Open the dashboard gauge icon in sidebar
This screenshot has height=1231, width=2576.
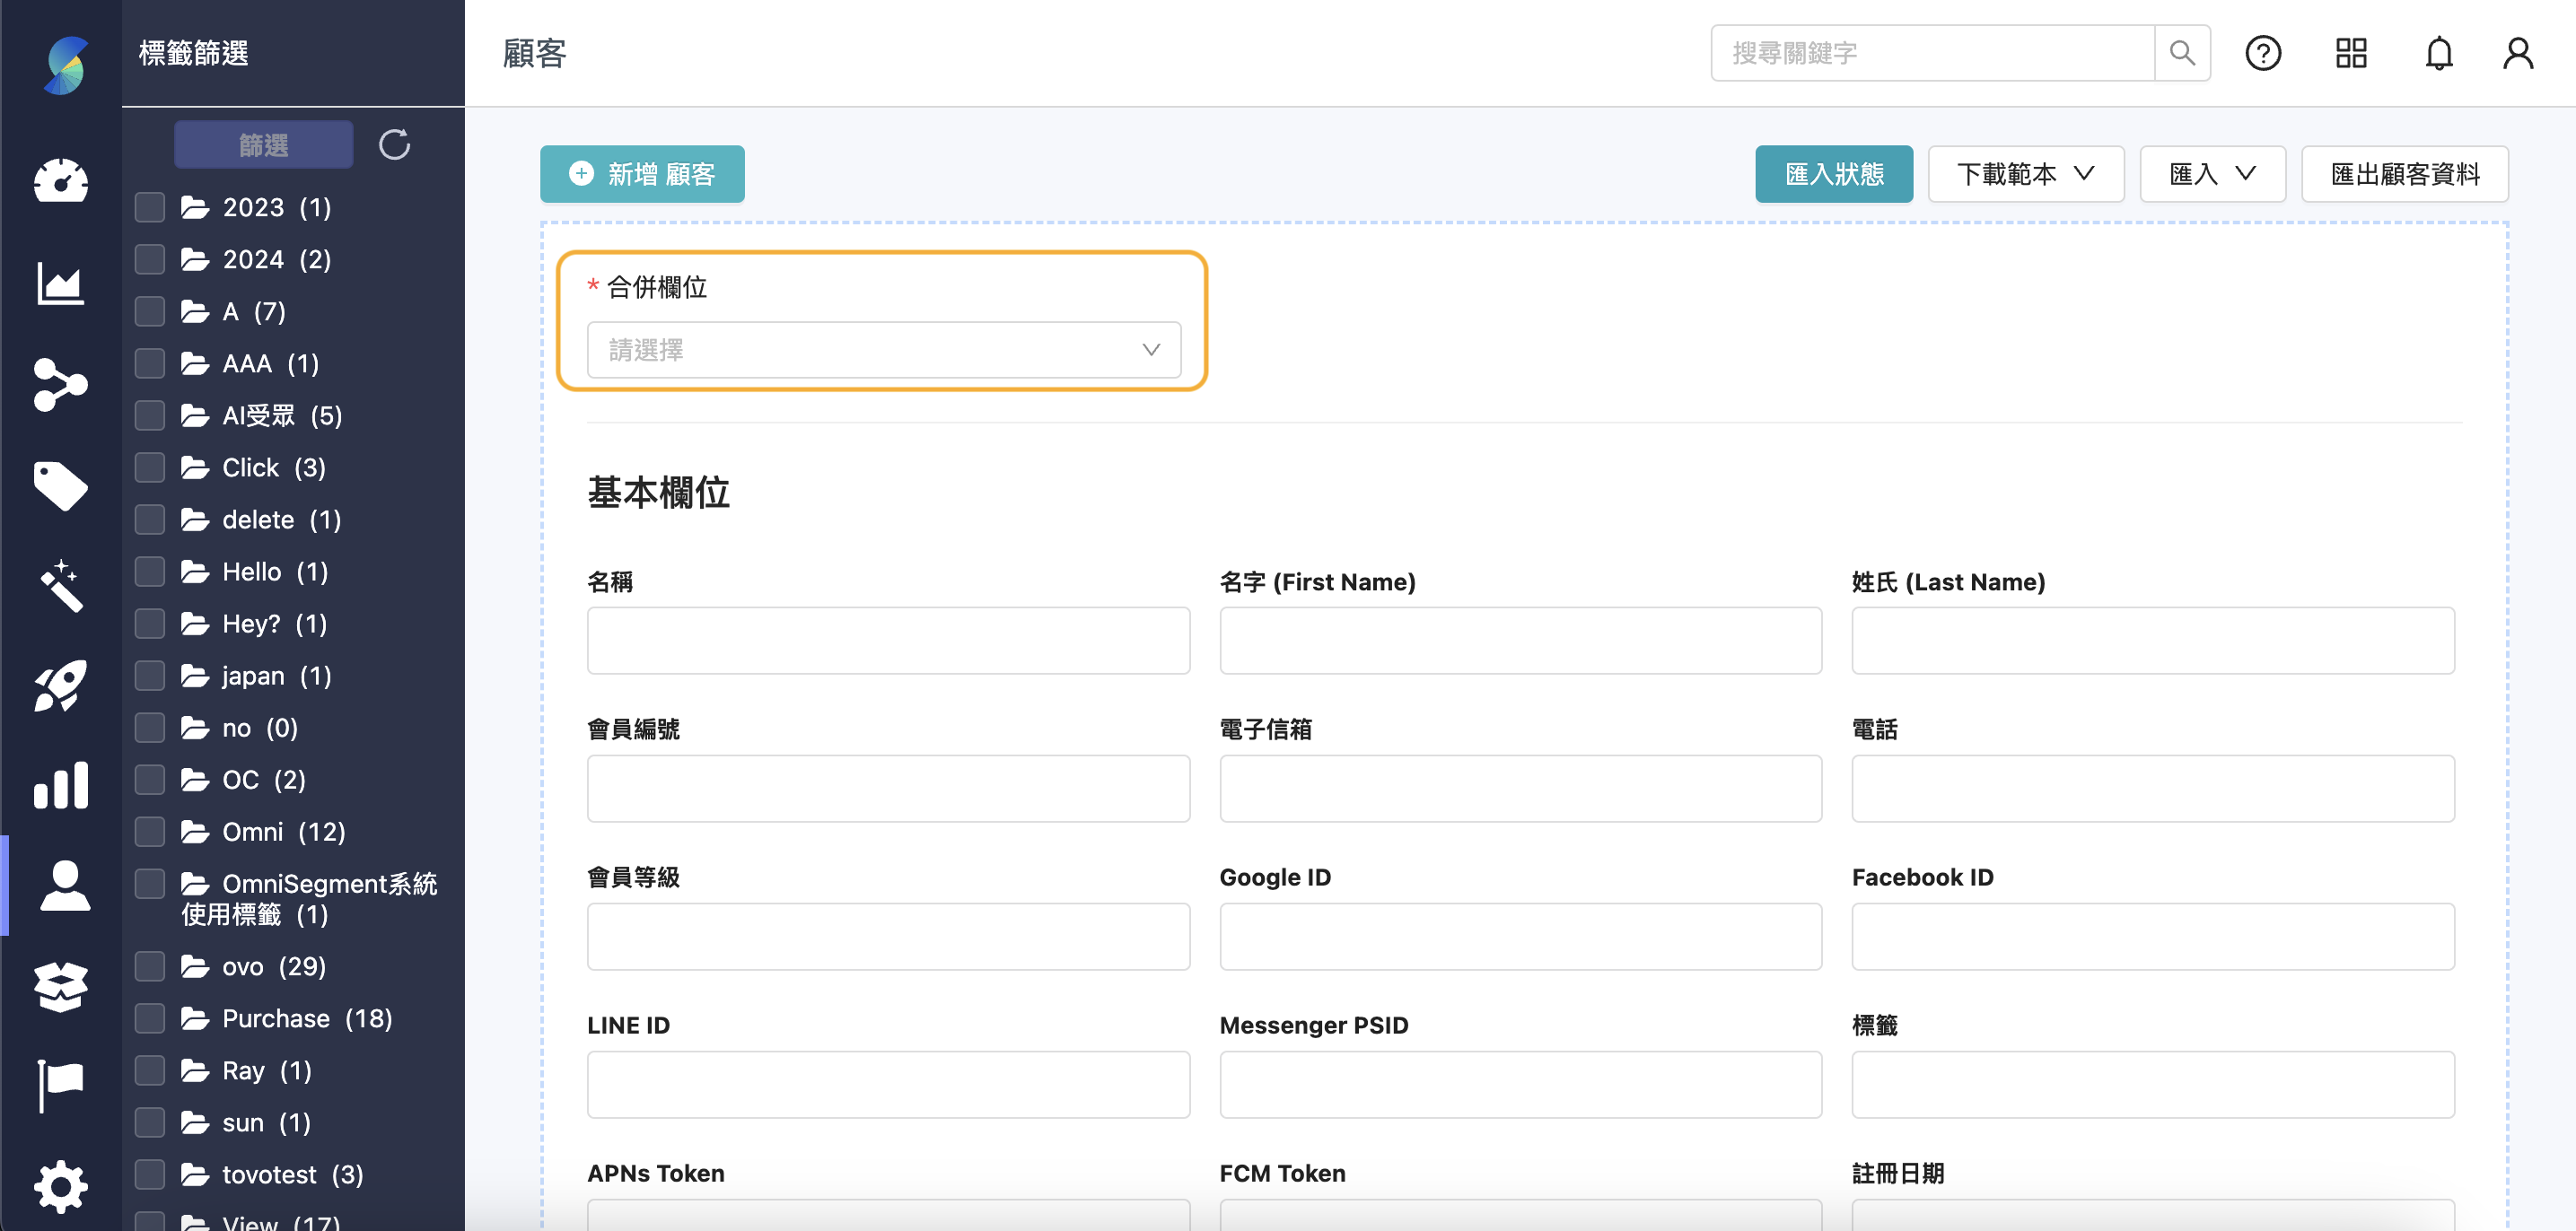[x=61, y=182]
